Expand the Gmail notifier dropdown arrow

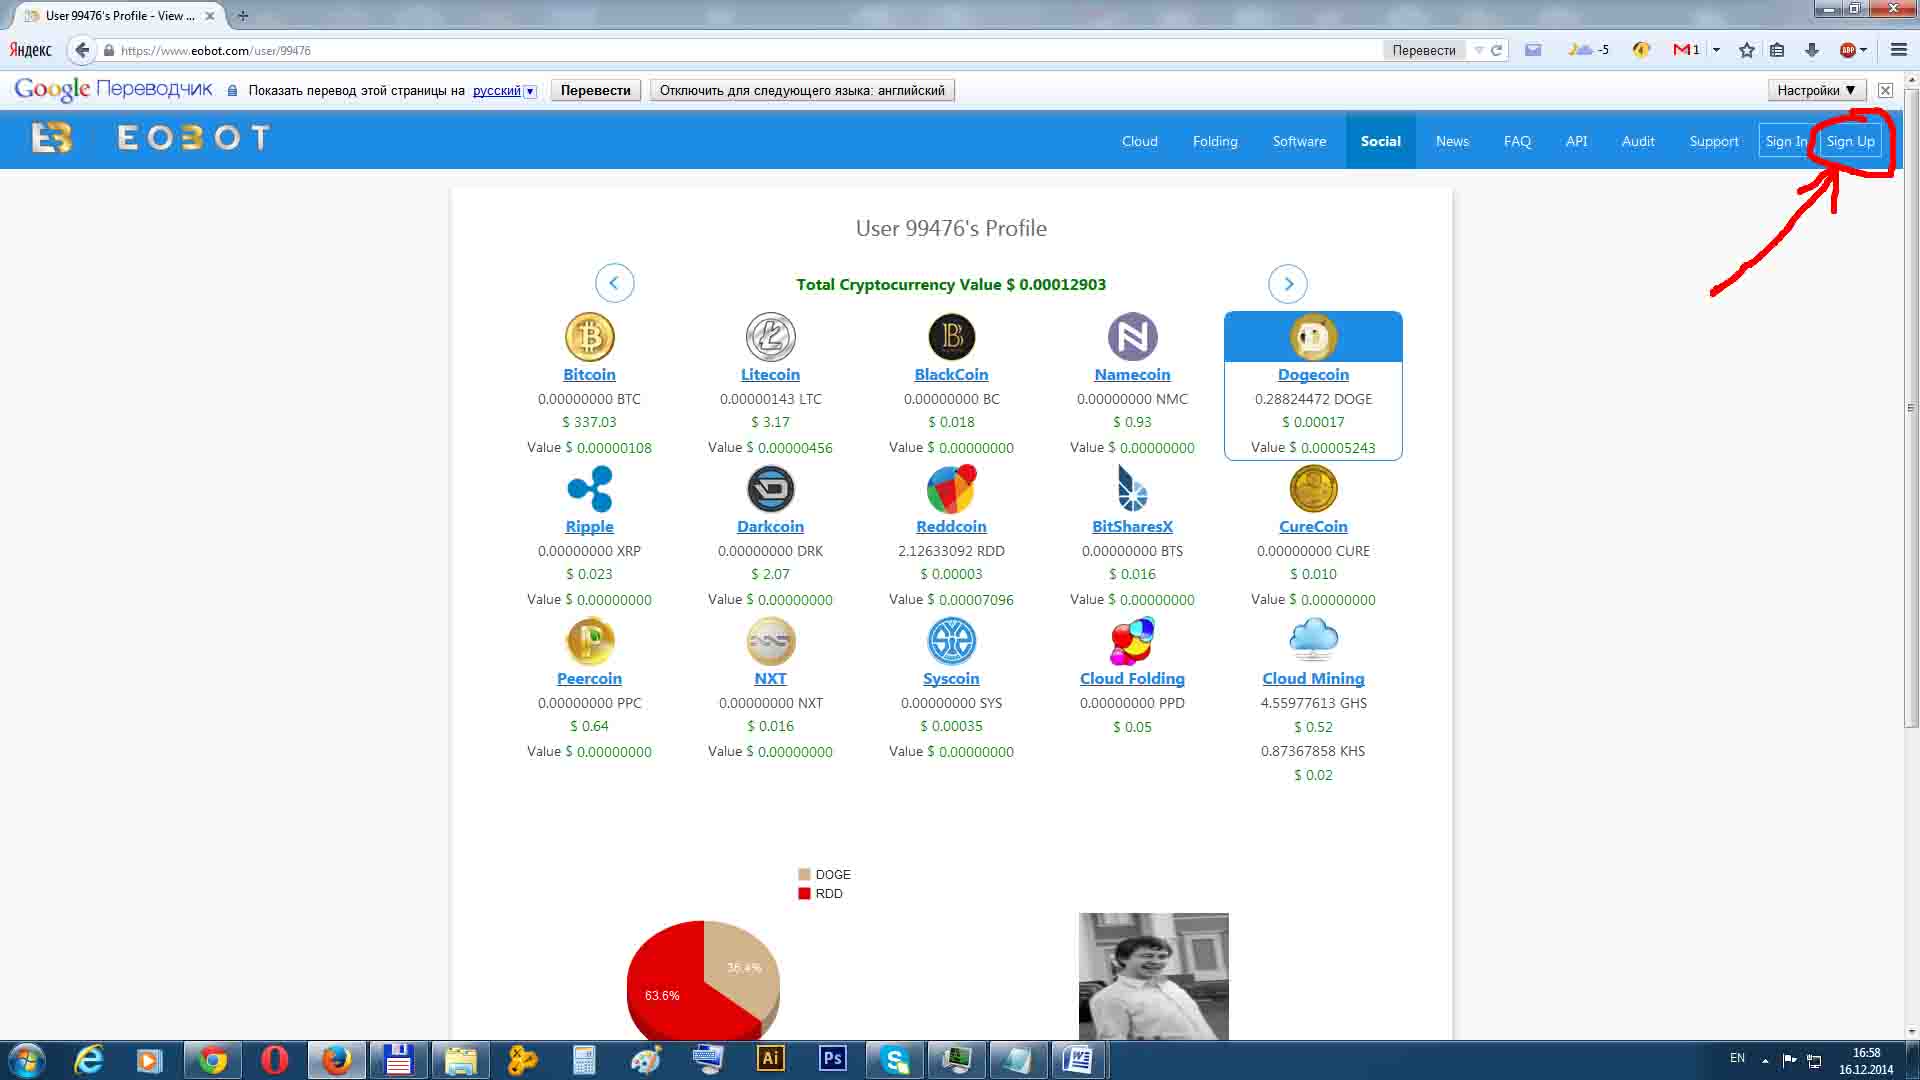click(1716, 50)
